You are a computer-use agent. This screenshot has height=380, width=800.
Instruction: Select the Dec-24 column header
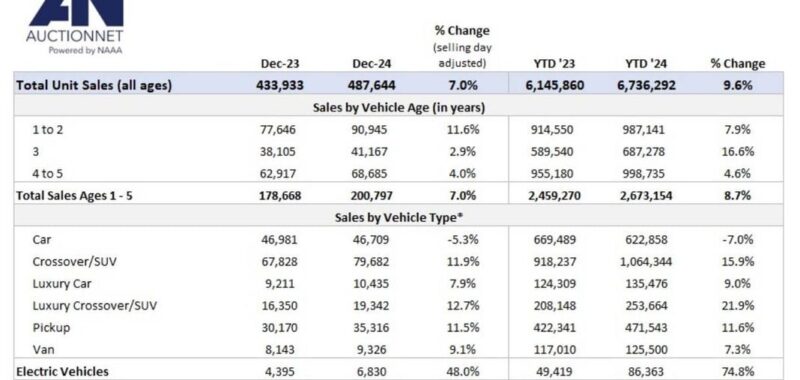coord(371,64)
